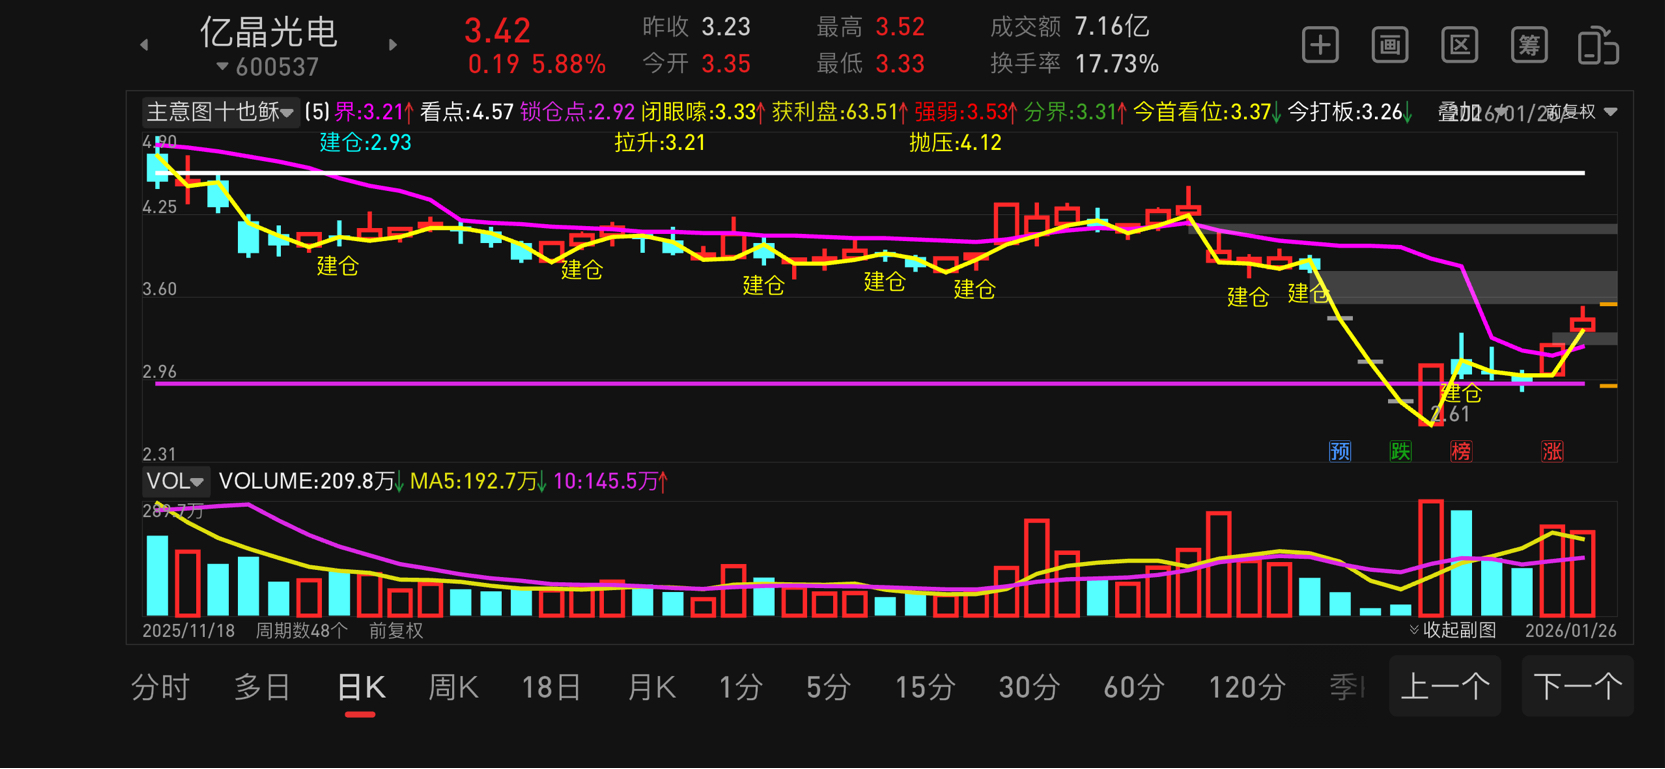Viewport: 1665px width, 769px height.
Task: Tap the change value 0.19 5.88%
Action: [x=537, y=65]
